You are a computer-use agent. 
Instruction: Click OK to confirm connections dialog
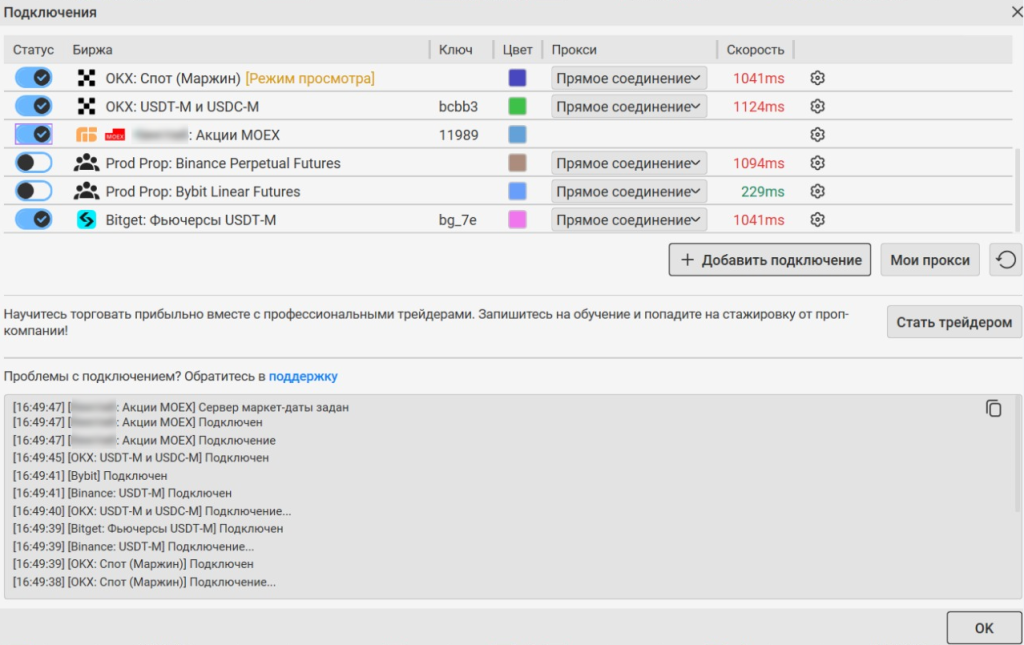tap(984, 628)
